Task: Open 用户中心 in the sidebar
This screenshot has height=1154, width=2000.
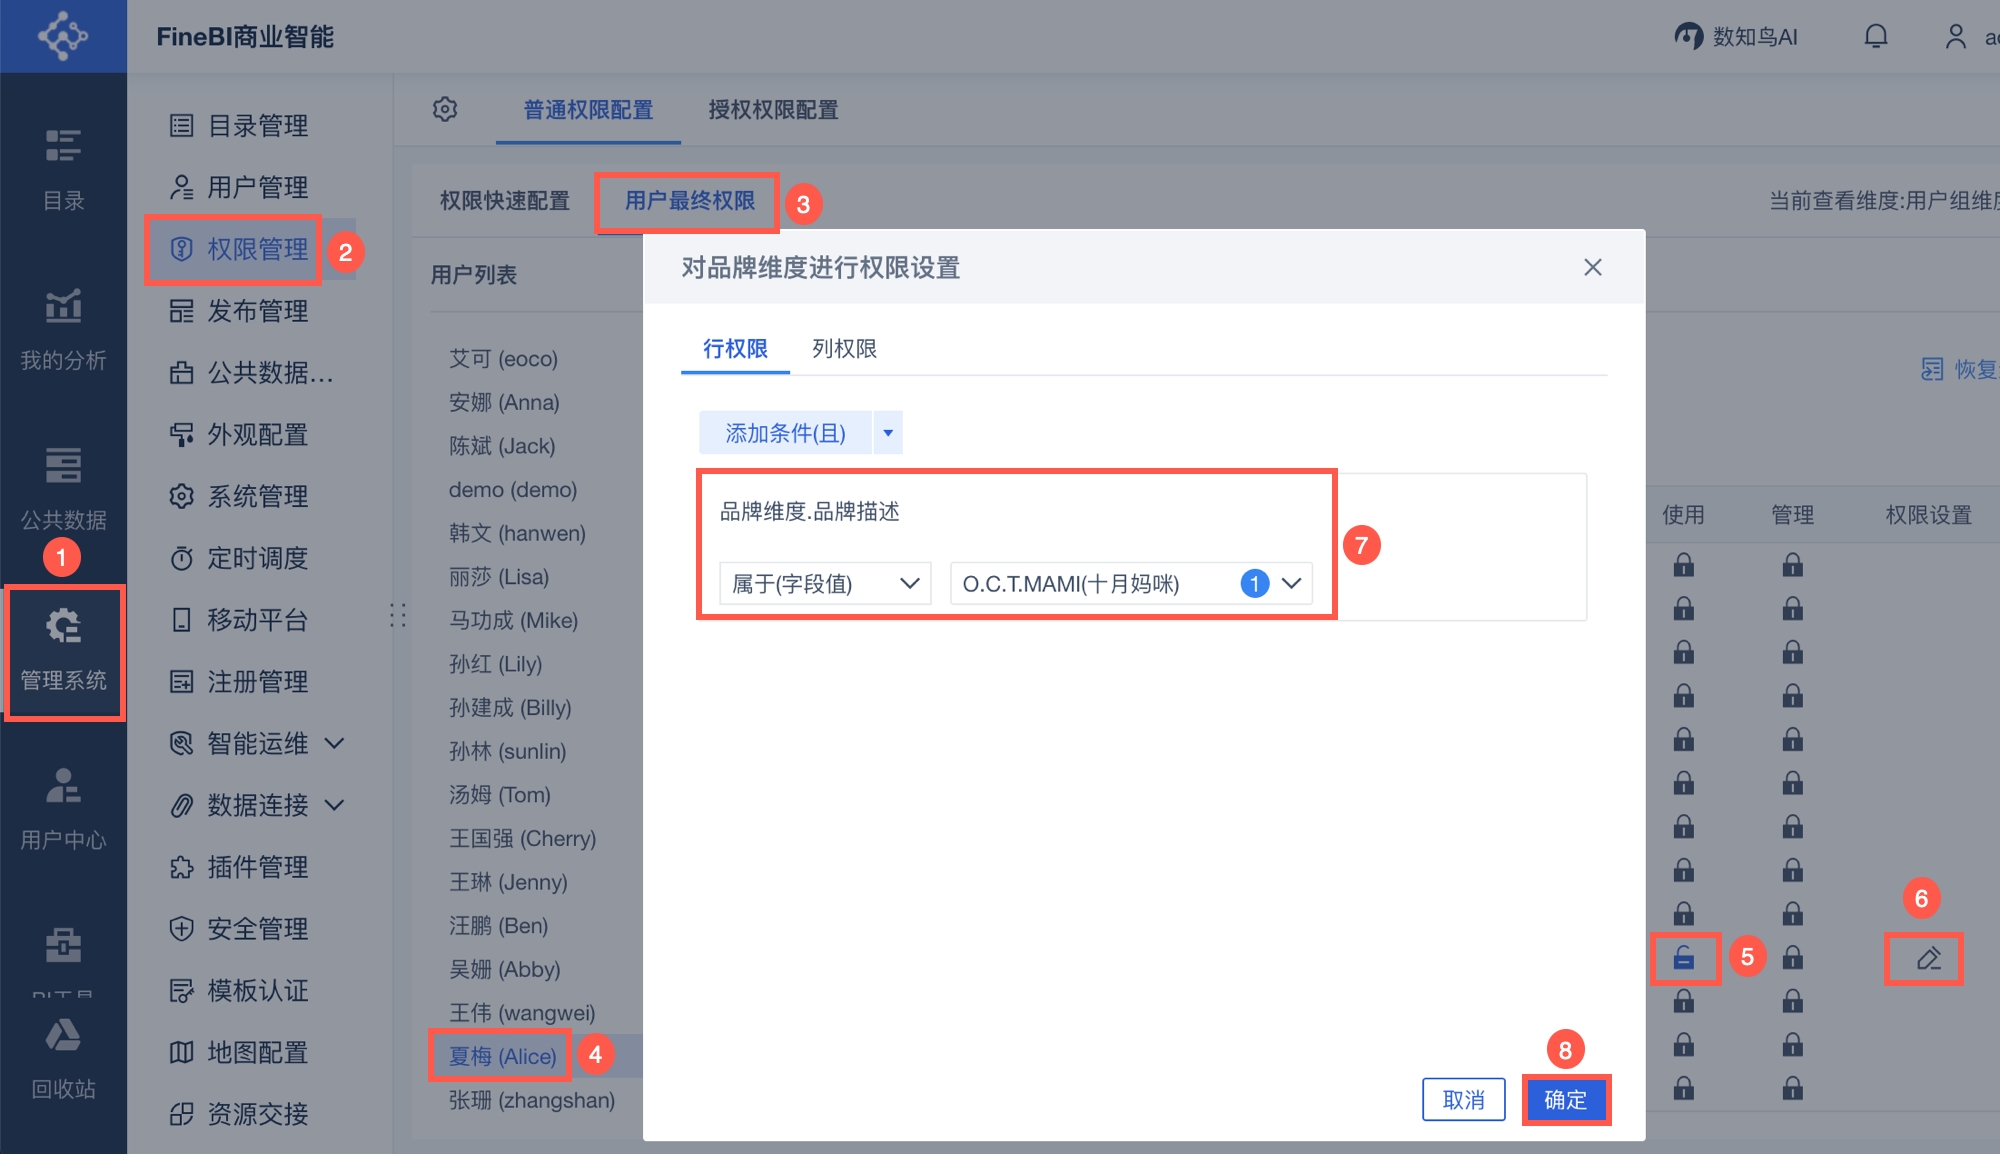Action: tap(63, 810)
